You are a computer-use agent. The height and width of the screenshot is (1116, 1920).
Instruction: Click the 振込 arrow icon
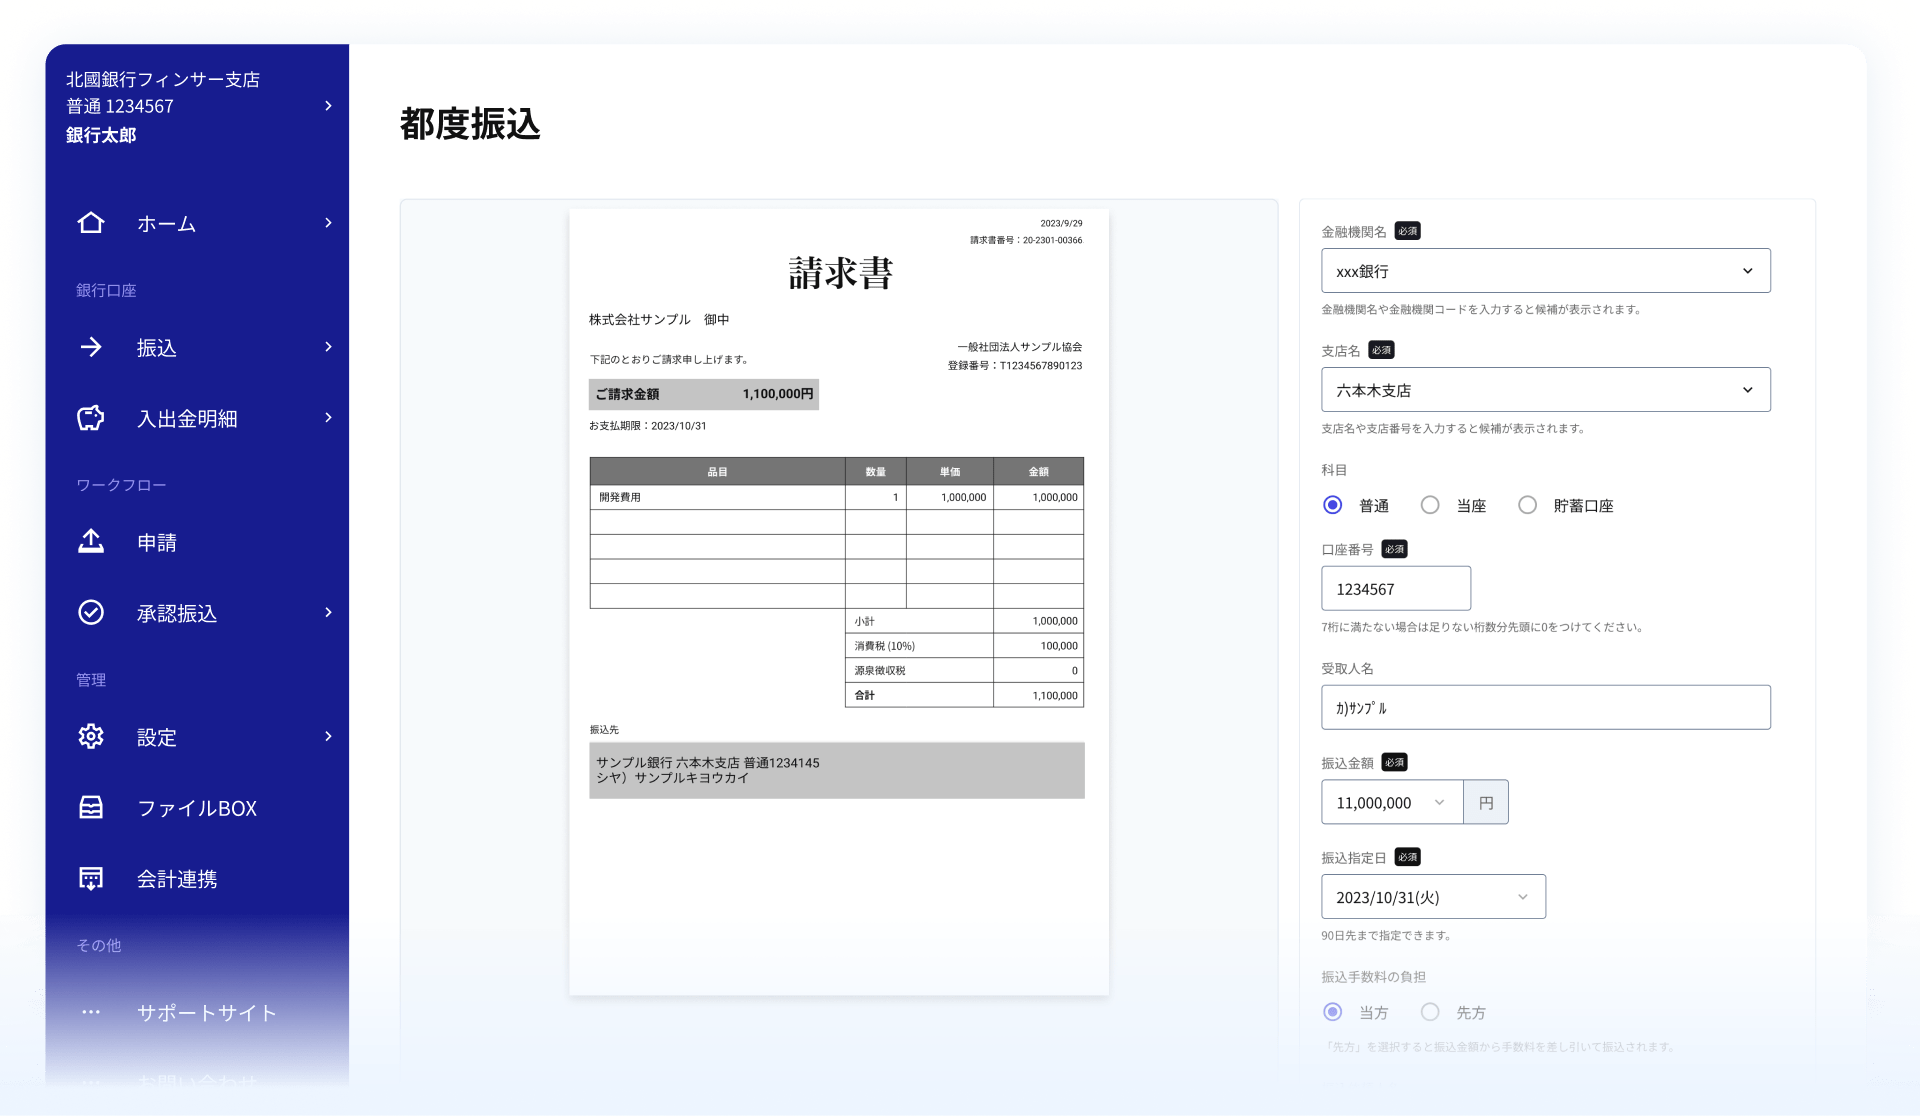pyautogui.click(x=91, y=347)
